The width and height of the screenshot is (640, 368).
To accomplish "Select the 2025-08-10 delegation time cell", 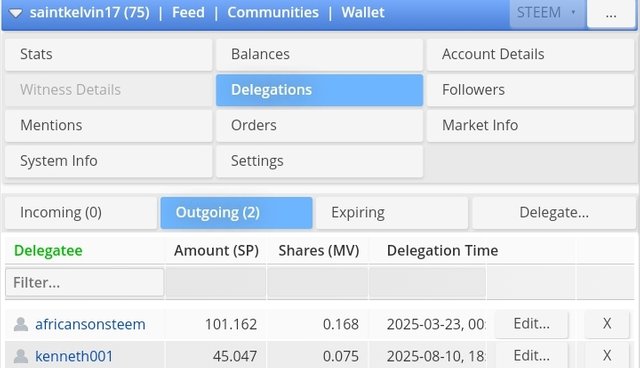I will [436, 356].
